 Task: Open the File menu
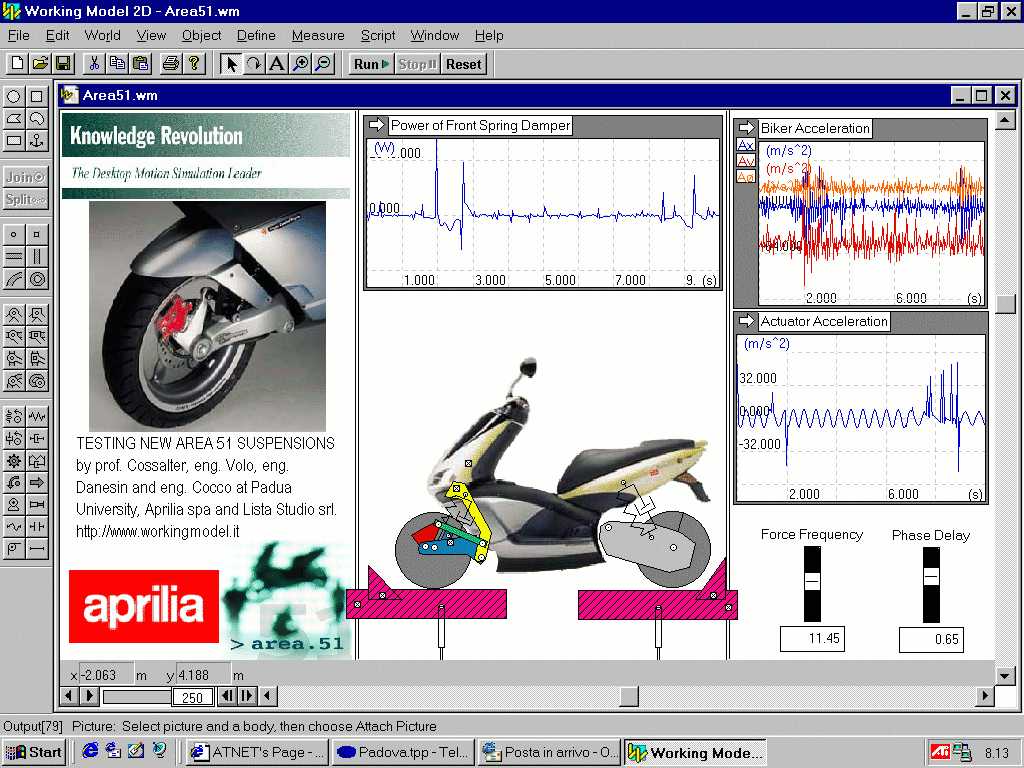18,35
